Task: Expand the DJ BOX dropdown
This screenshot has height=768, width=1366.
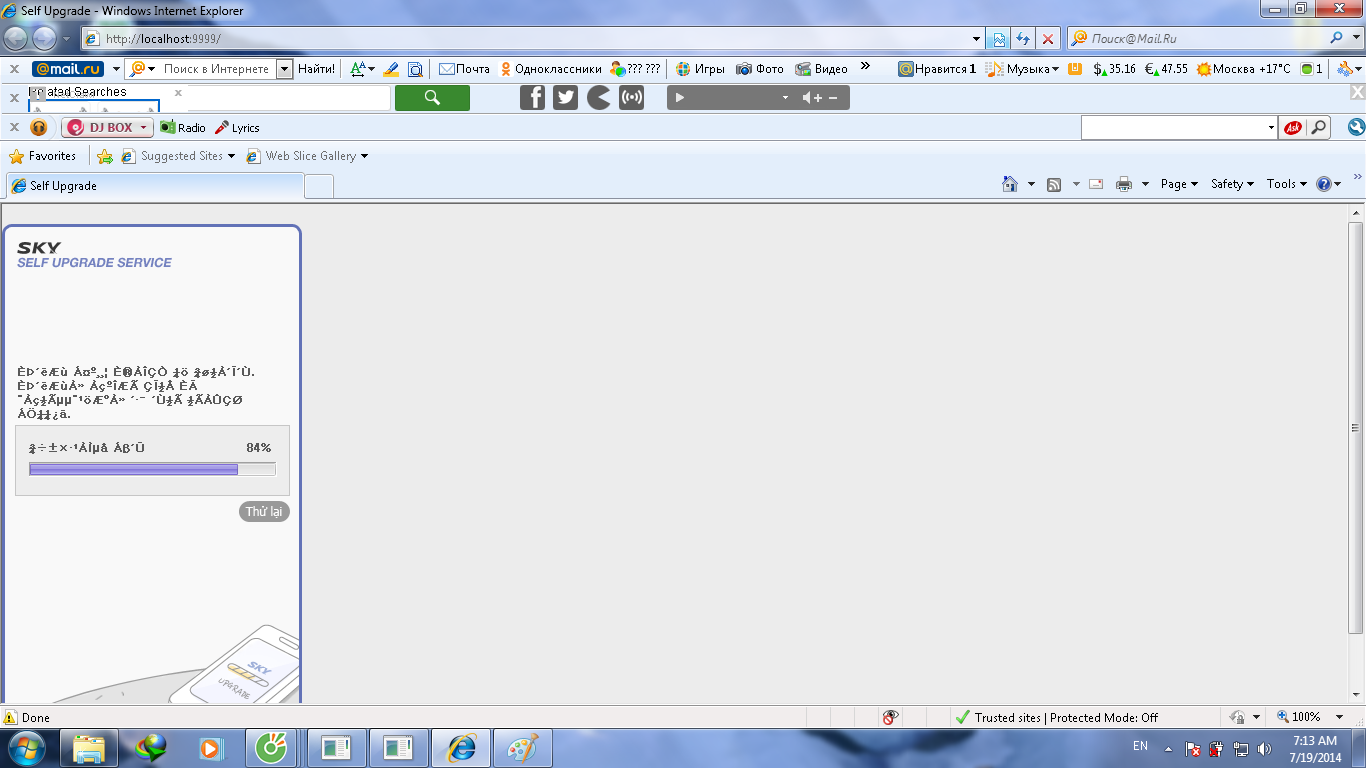Action: [x=144, y=128]
